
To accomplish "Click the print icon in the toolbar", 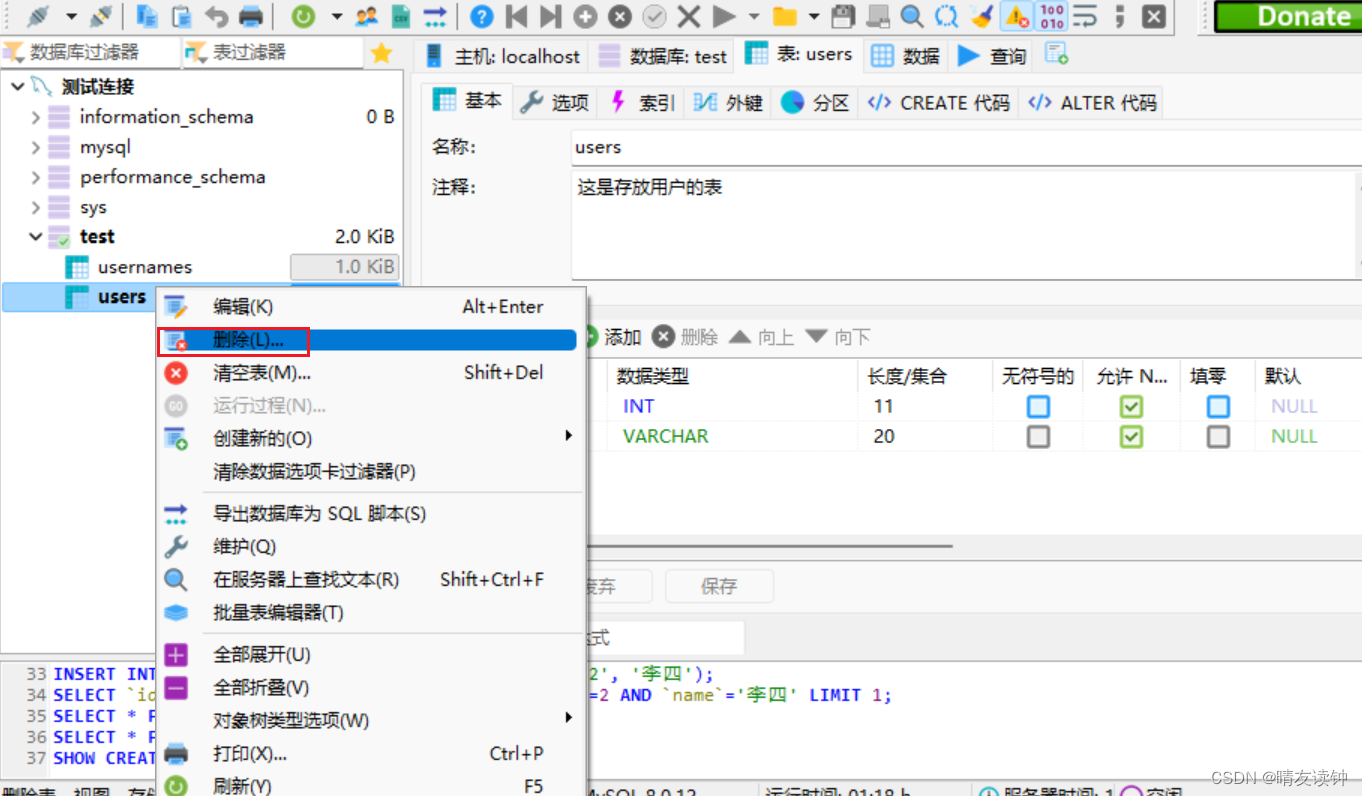I will (251, 16).
